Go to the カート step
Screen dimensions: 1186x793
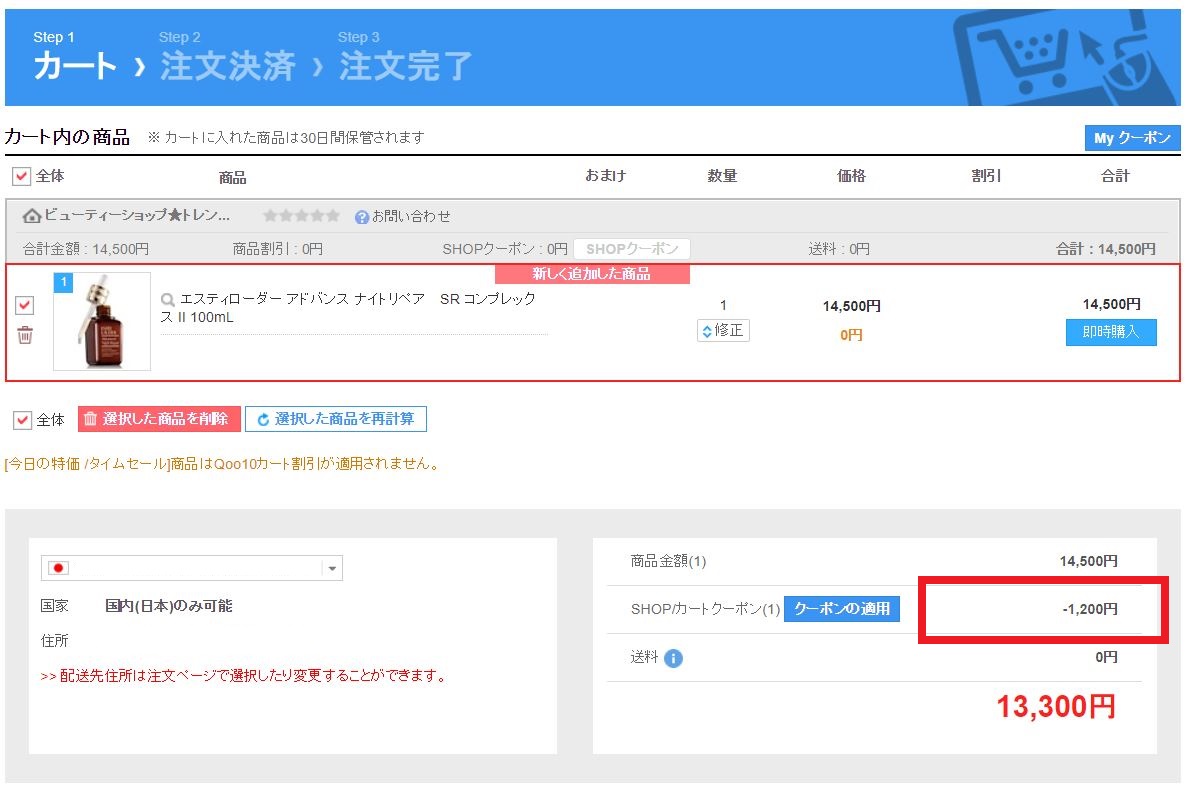(x=75, y=66)
